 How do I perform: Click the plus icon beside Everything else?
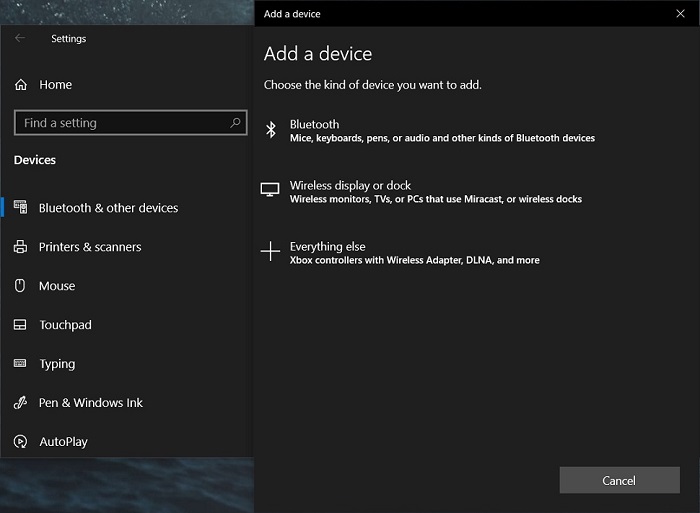pos(269,252)
